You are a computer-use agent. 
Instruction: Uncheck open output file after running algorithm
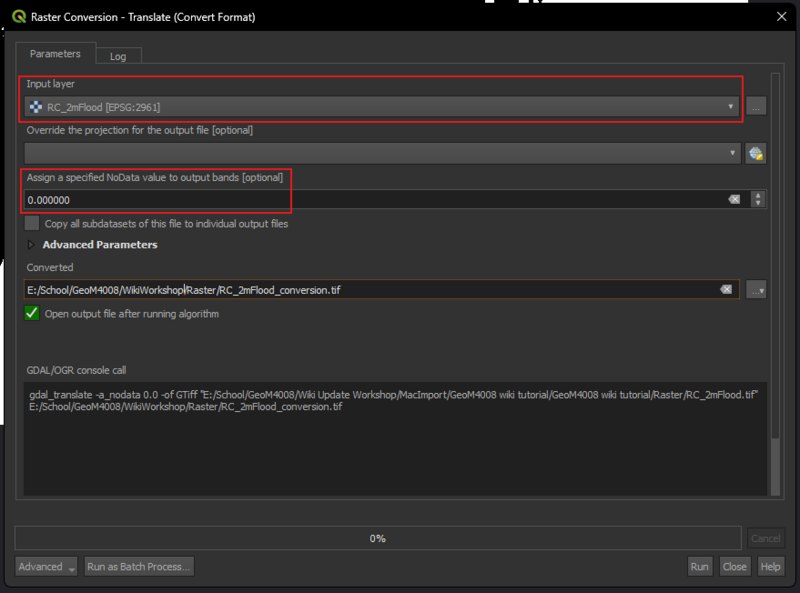[33, 314]
